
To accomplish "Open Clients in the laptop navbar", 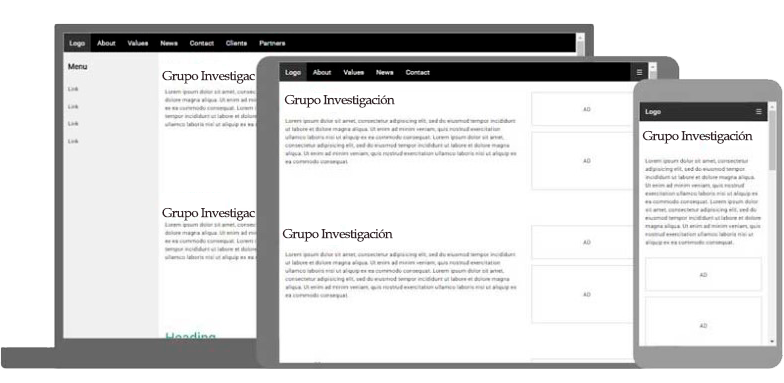I will [x=236, y=43].
